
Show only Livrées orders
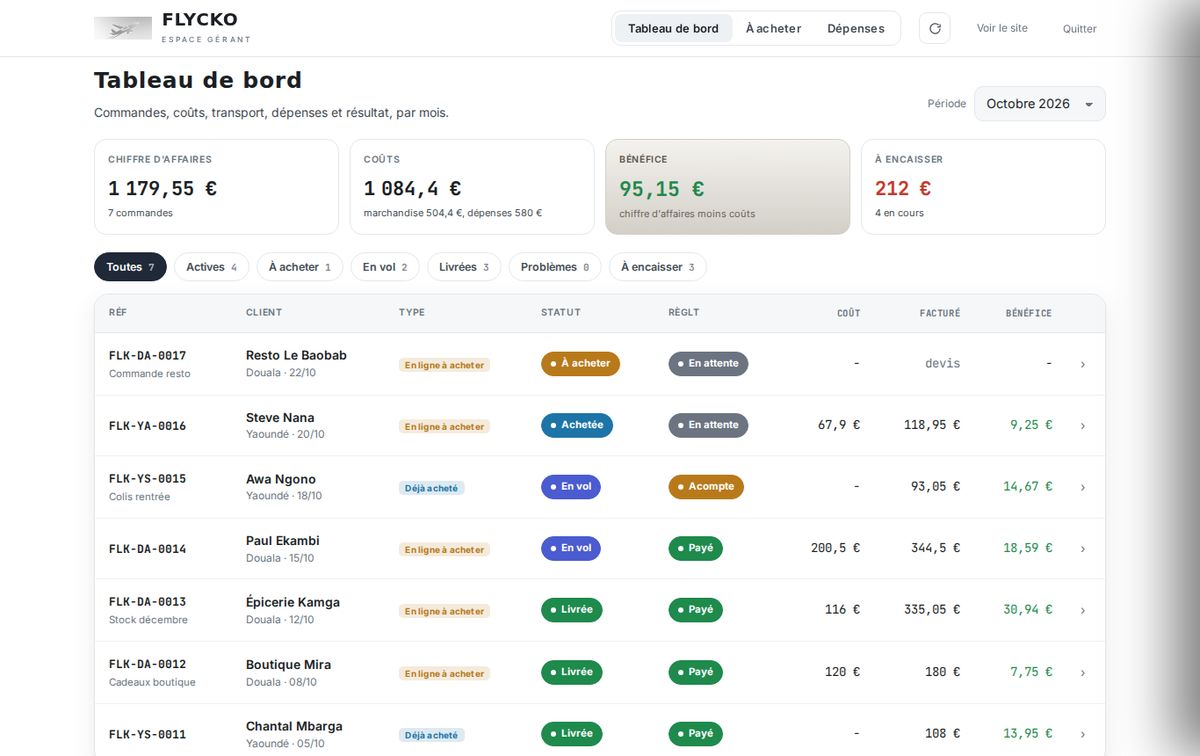coord(464,267)
